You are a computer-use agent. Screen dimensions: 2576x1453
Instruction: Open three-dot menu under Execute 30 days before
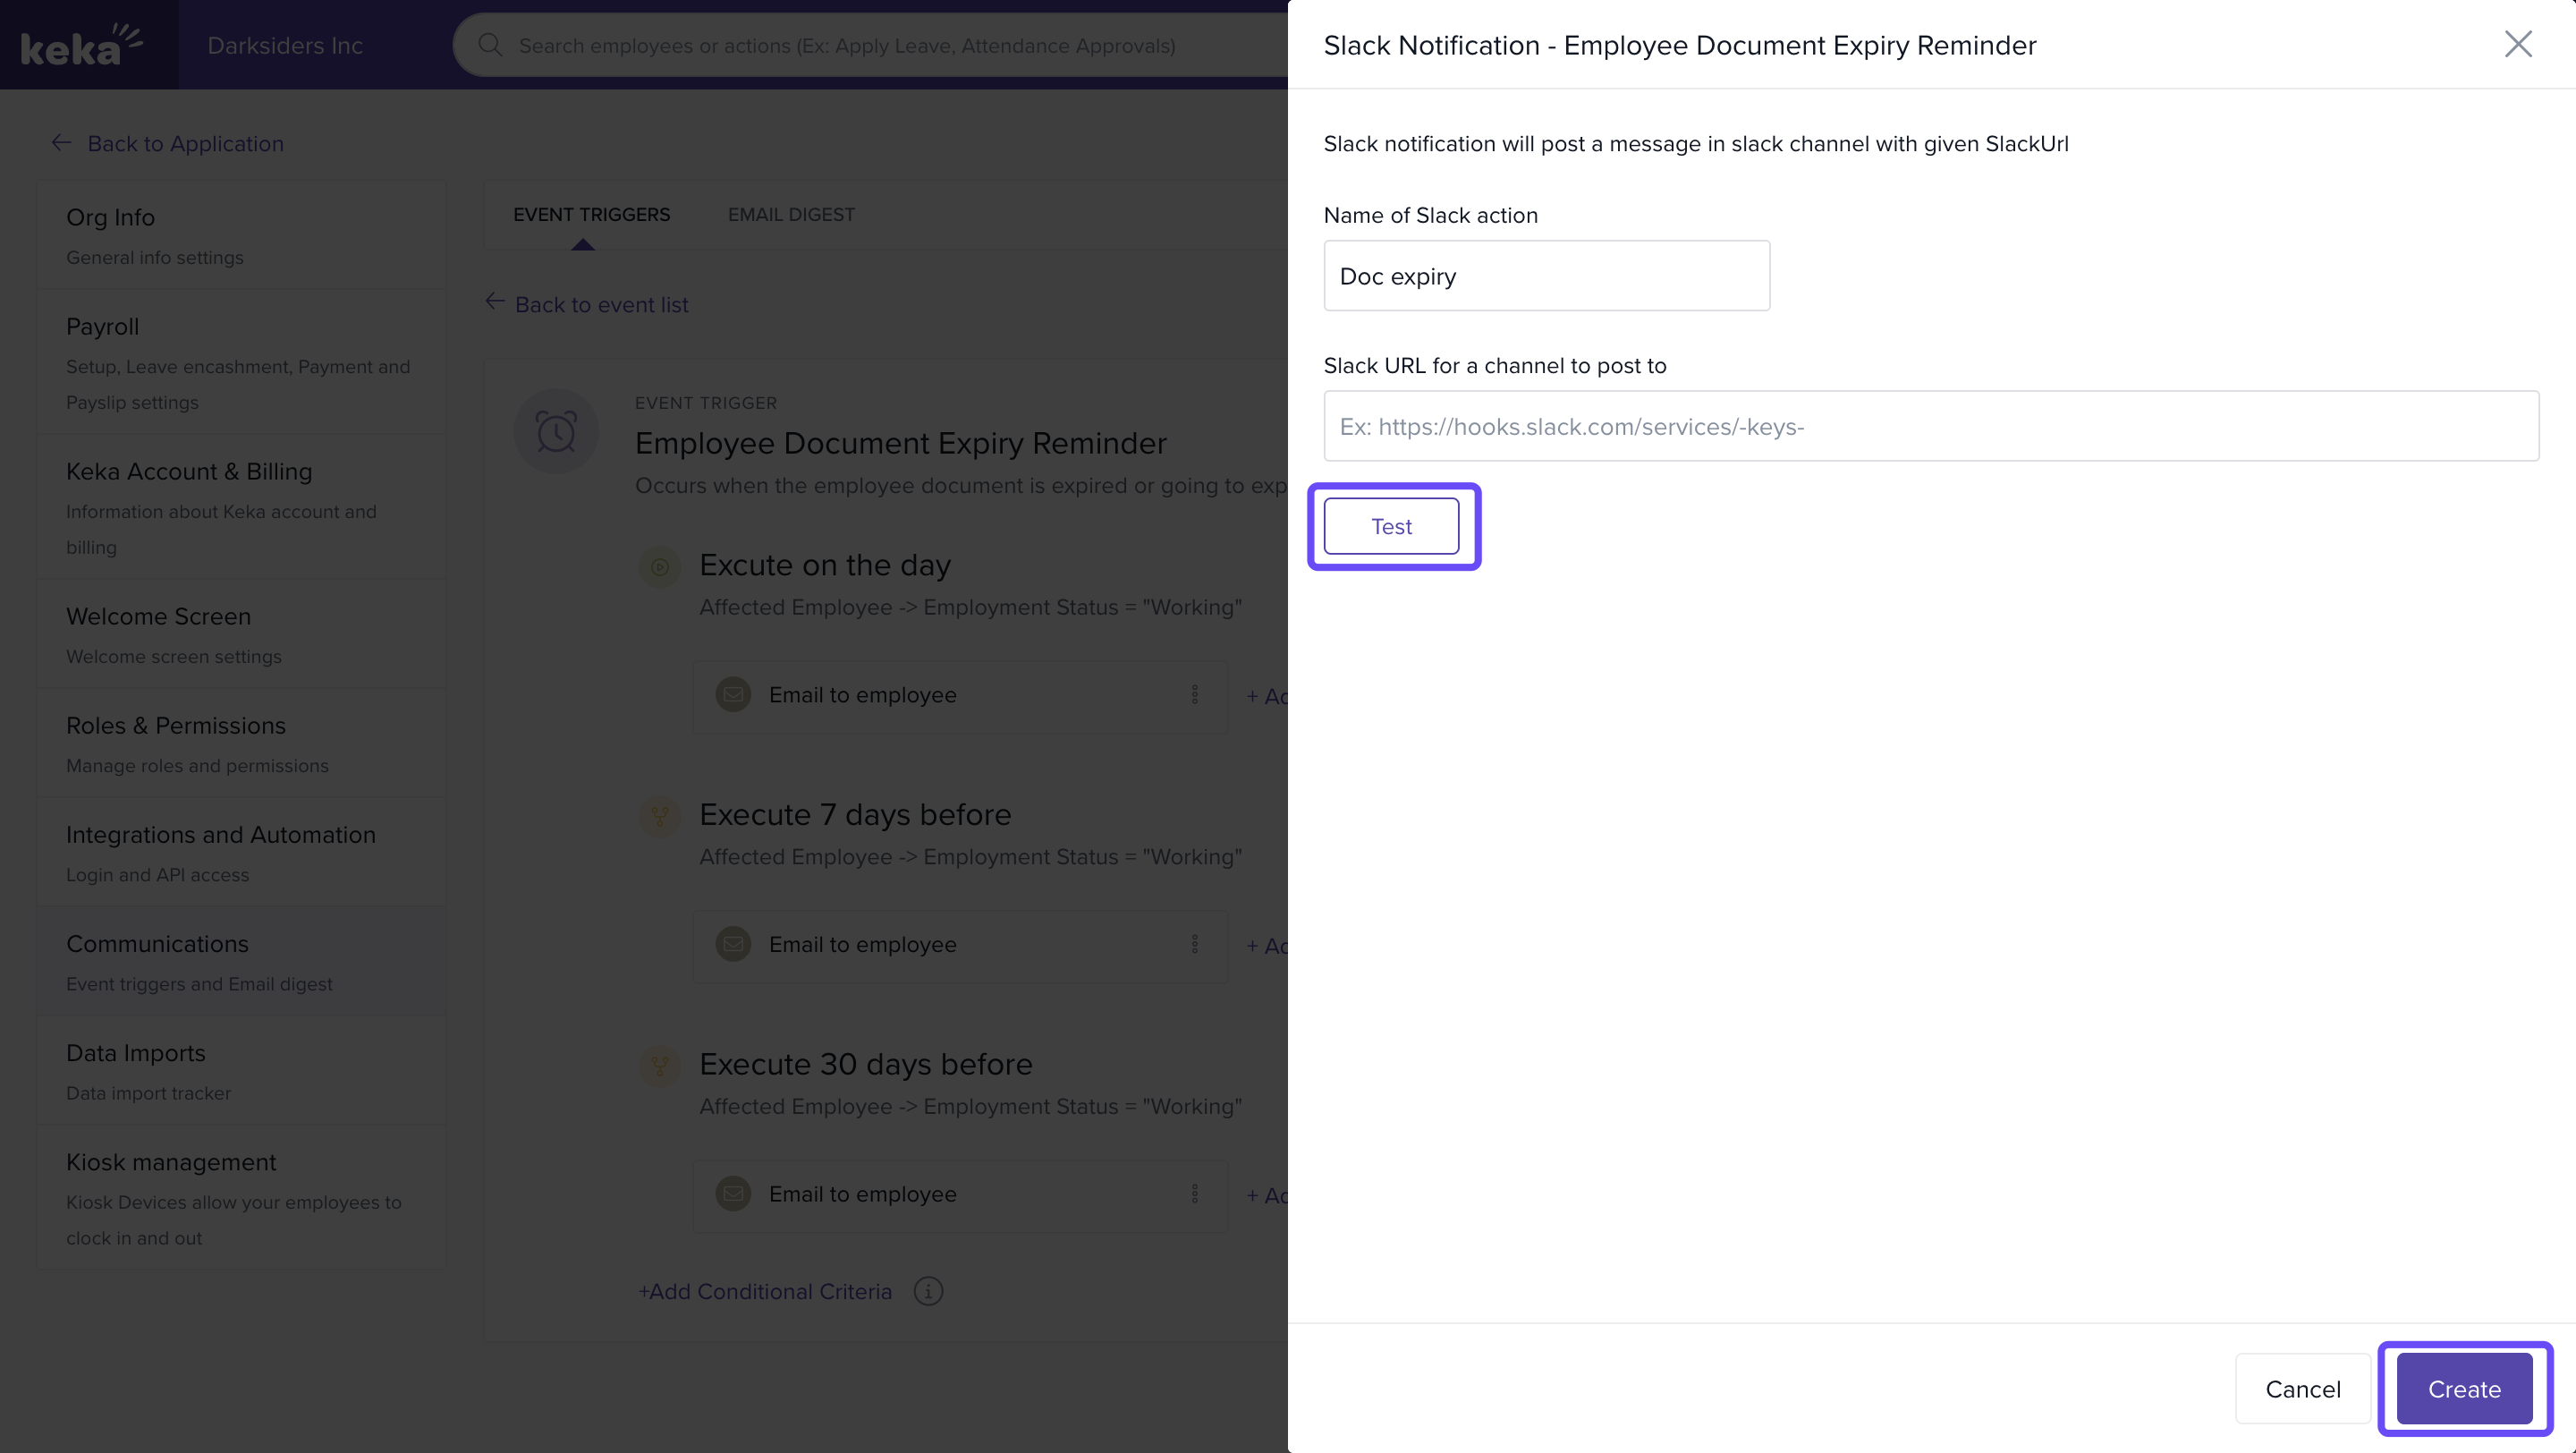click(x=1194, y=1194)
